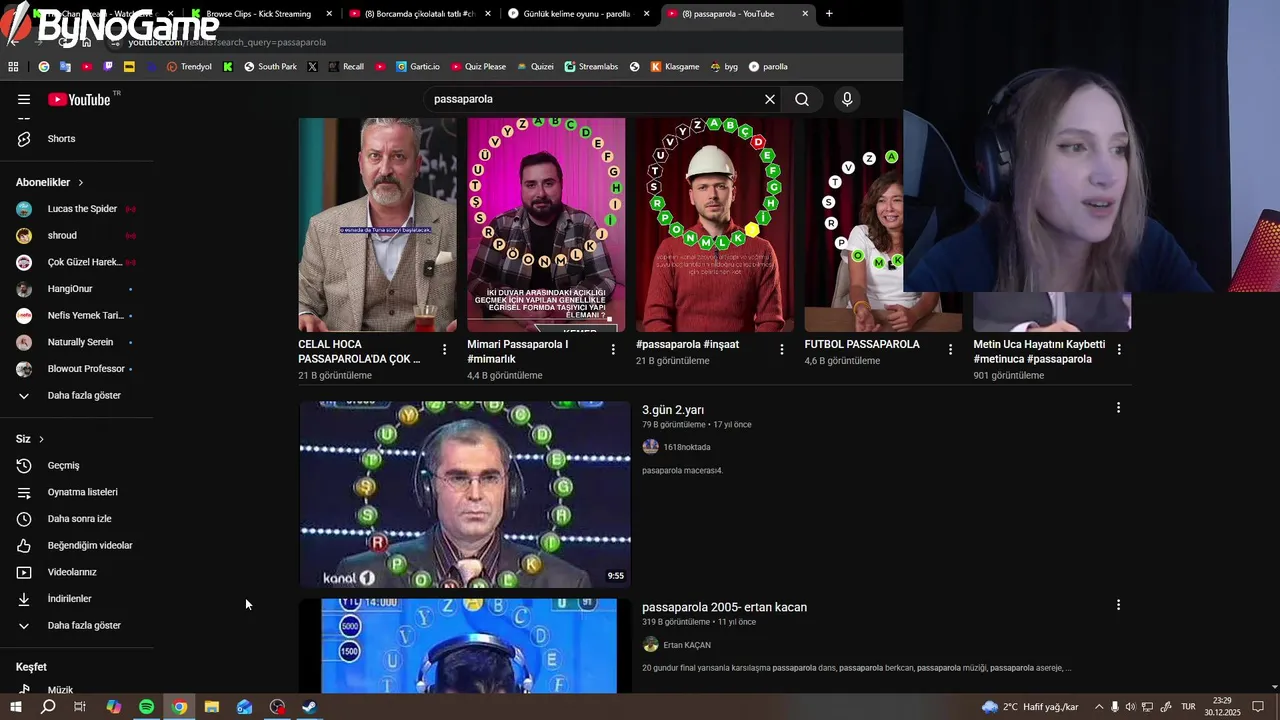Switch to Günlük kelime oyunu tab

pos(577,14)
